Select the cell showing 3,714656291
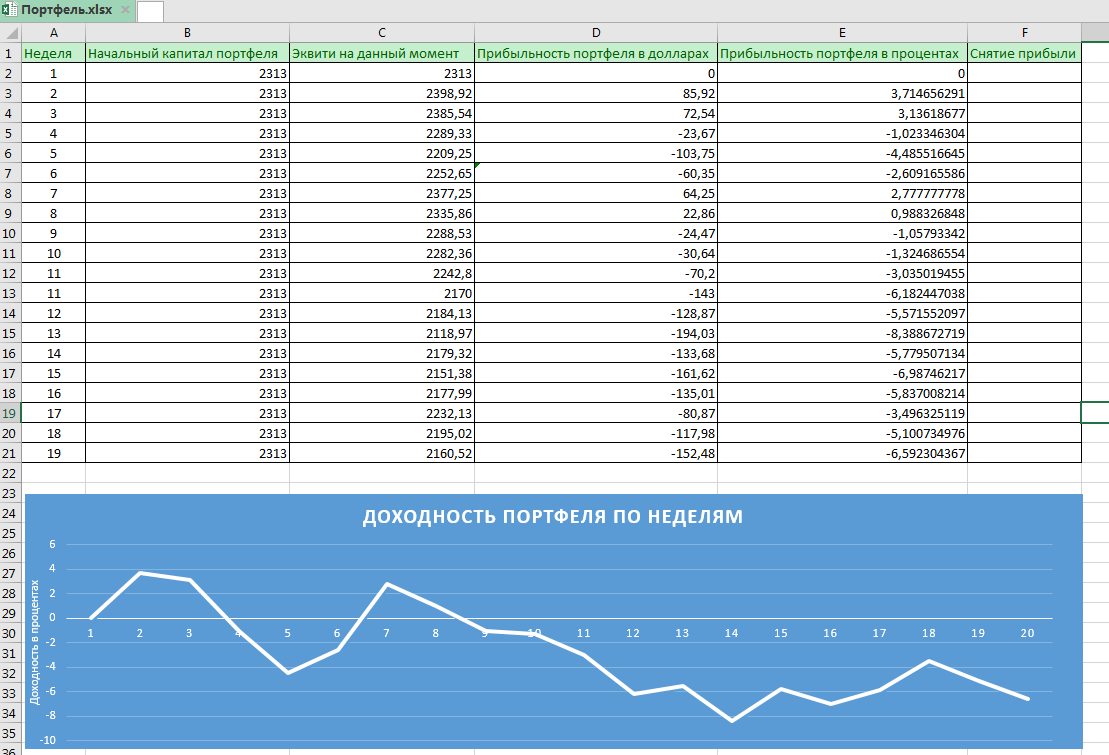This screenshot has width=1109, height=755. point(842,93)
